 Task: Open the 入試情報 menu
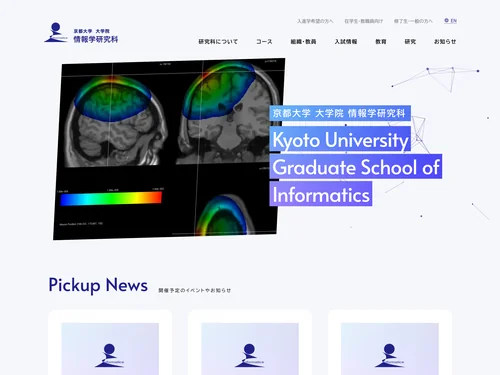click(x=346, y=42)
